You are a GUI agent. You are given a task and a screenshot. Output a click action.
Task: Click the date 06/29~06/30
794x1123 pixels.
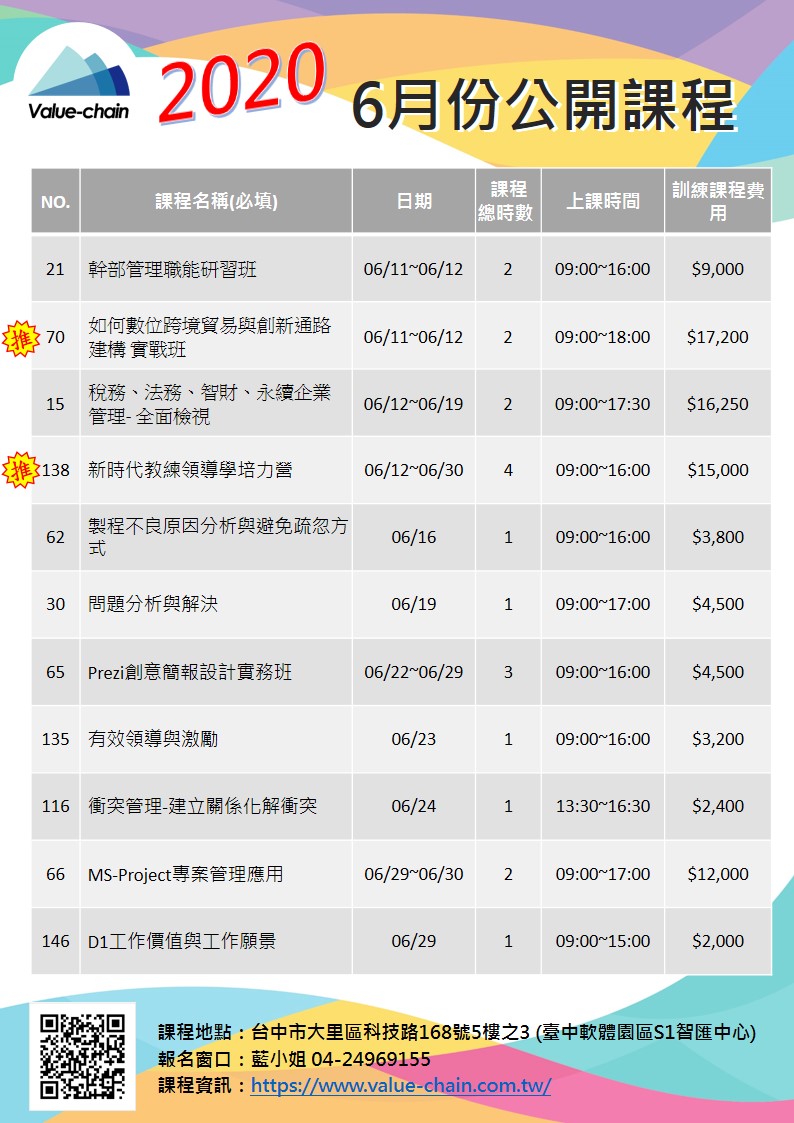(x=413, y=874)
